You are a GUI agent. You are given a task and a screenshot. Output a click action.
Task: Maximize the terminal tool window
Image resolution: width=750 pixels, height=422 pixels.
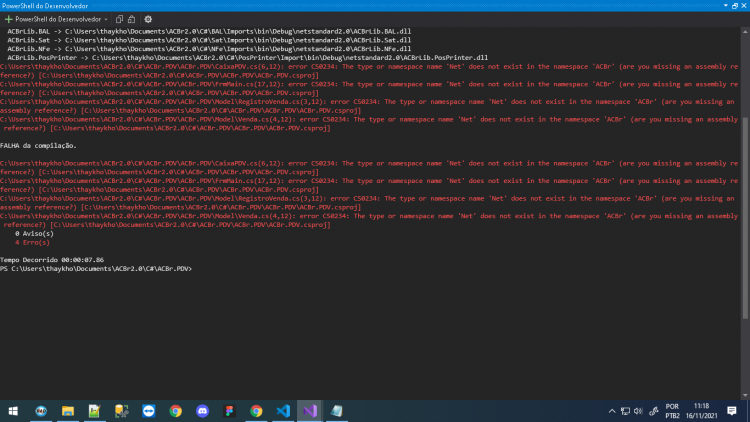pyautogui.click(x=735, y=6)
